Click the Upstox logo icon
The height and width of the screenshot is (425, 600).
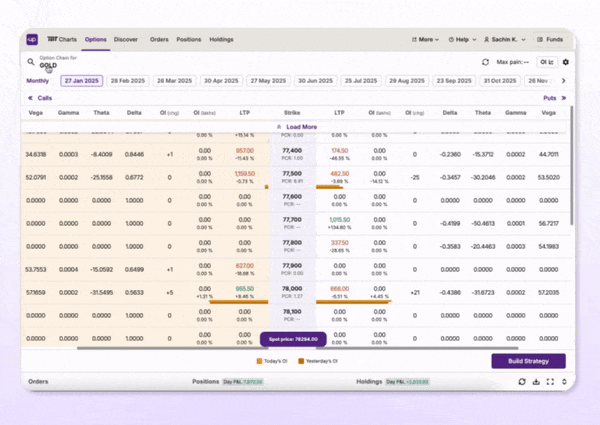[x=32, y=39]
